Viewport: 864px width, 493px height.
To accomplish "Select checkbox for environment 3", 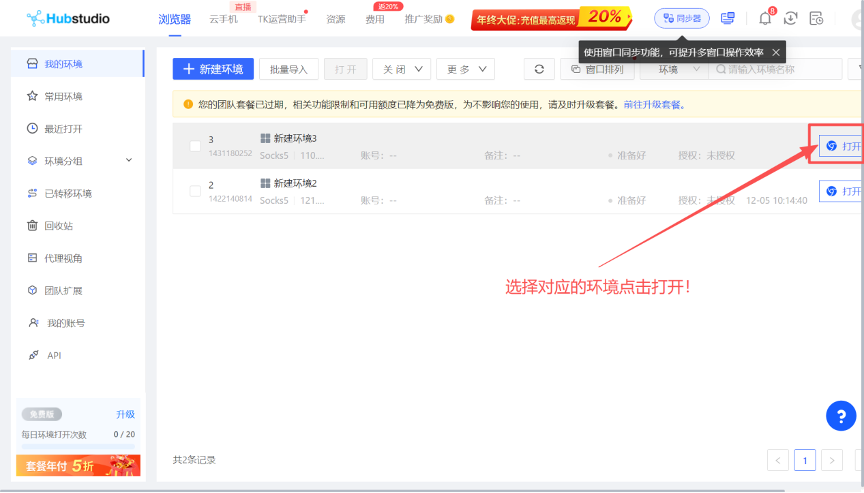I will tap(195, 146).
